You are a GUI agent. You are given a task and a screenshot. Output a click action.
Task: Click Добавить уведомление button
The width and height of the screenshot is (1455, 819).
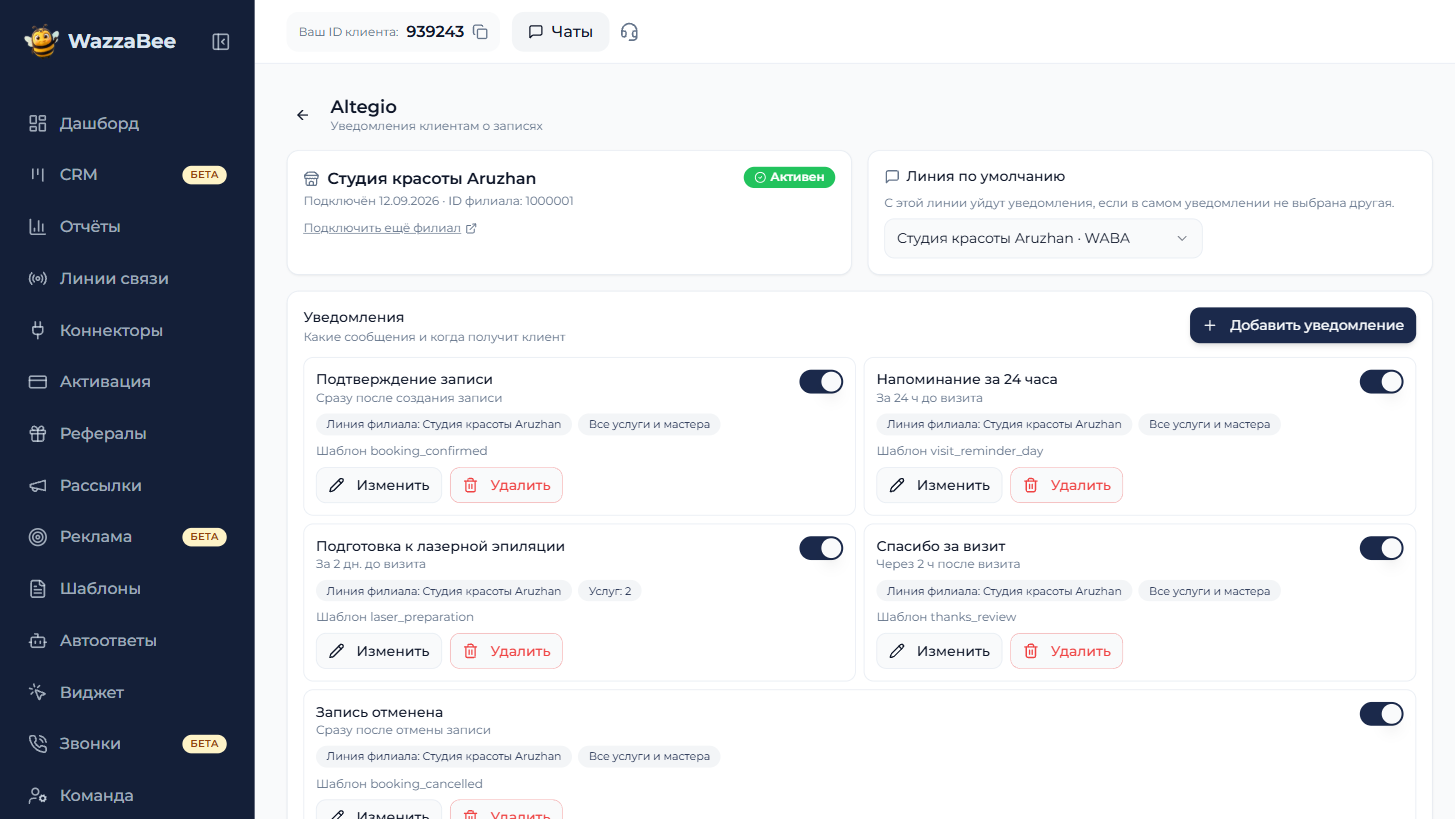pos(1302,325)
